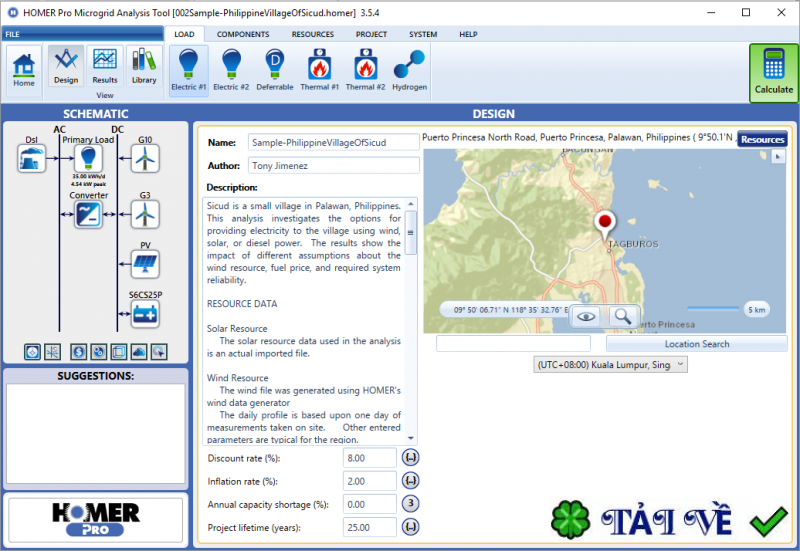Switch to the SYSTEM tab

coord(423,34)
